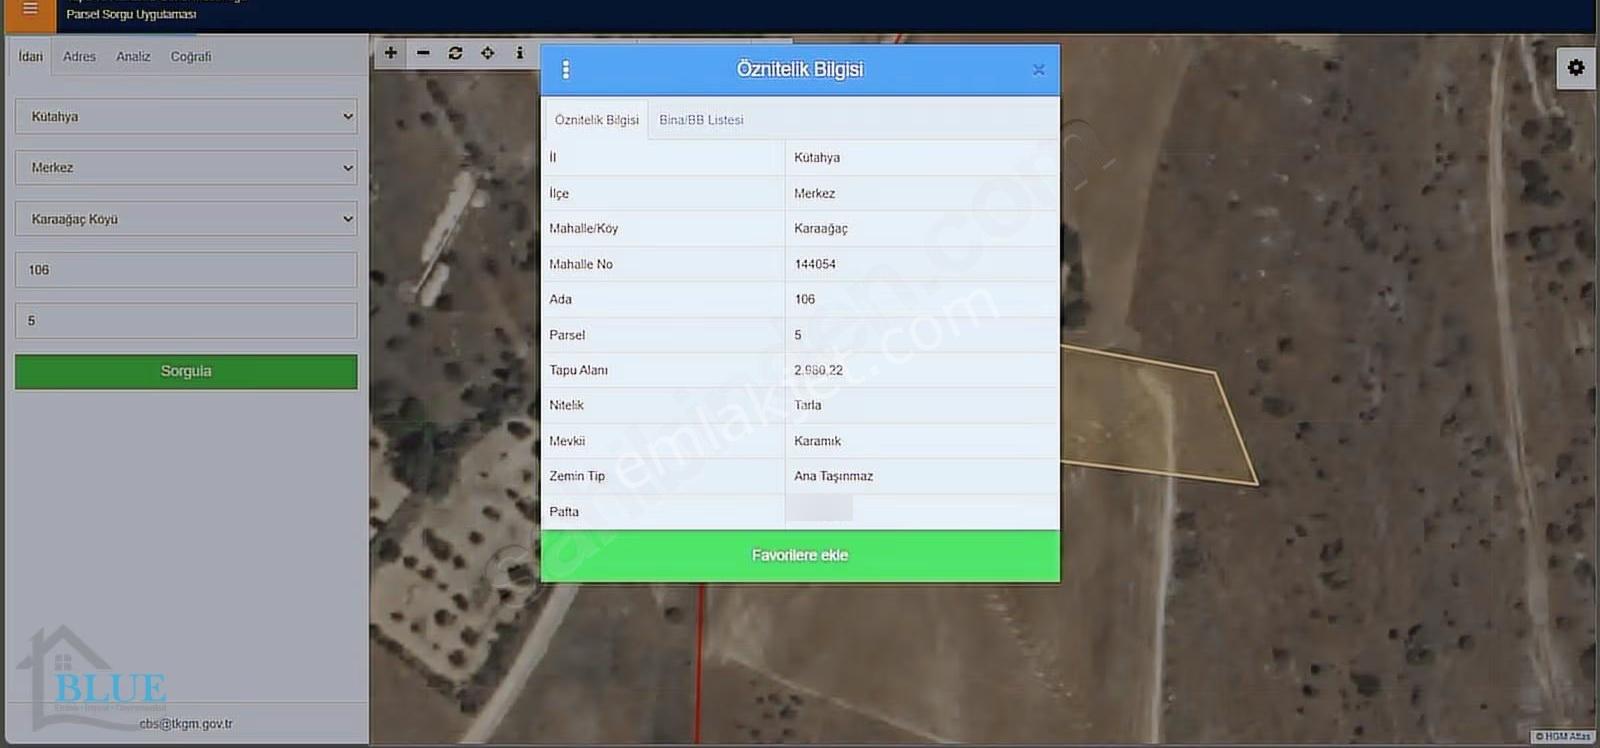Screen dimensions: 1600x748
Task: Select the Coğrafi tab
Action: pyautogui.click(x=191, y=57)
